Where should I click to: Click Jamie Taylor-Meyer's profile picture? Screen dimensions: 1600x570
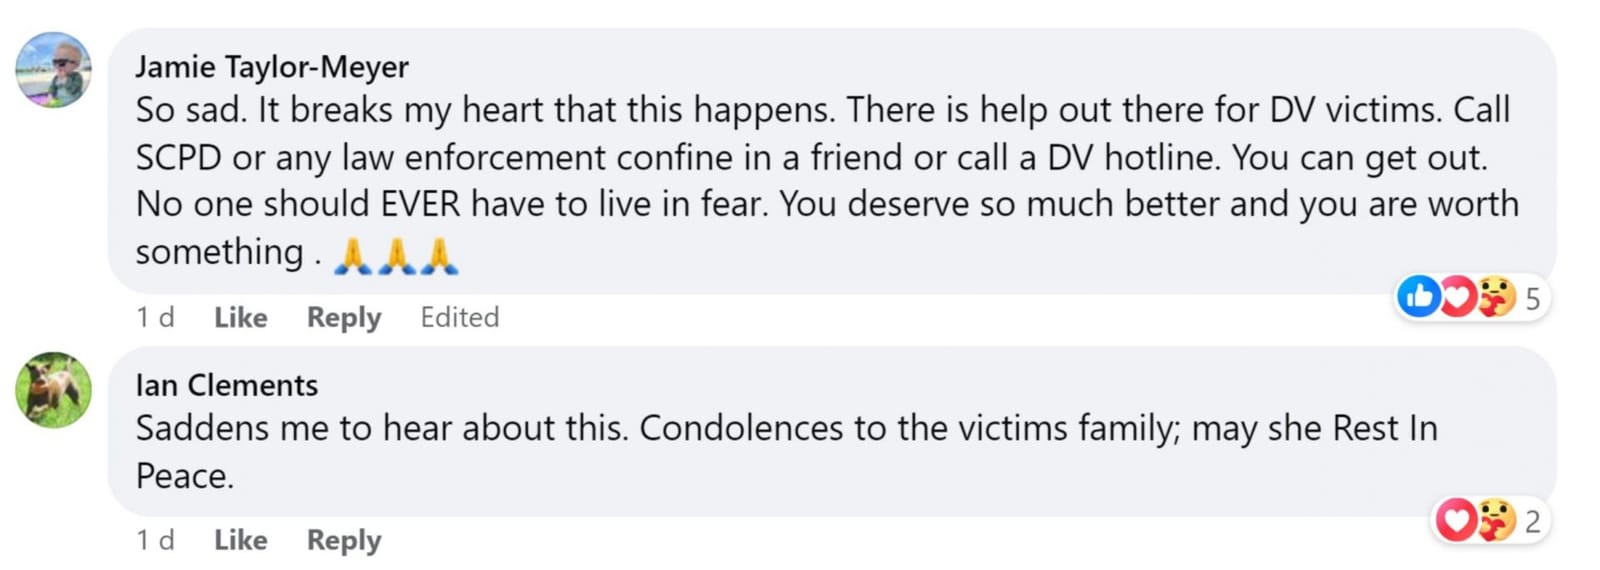(54, 69)
